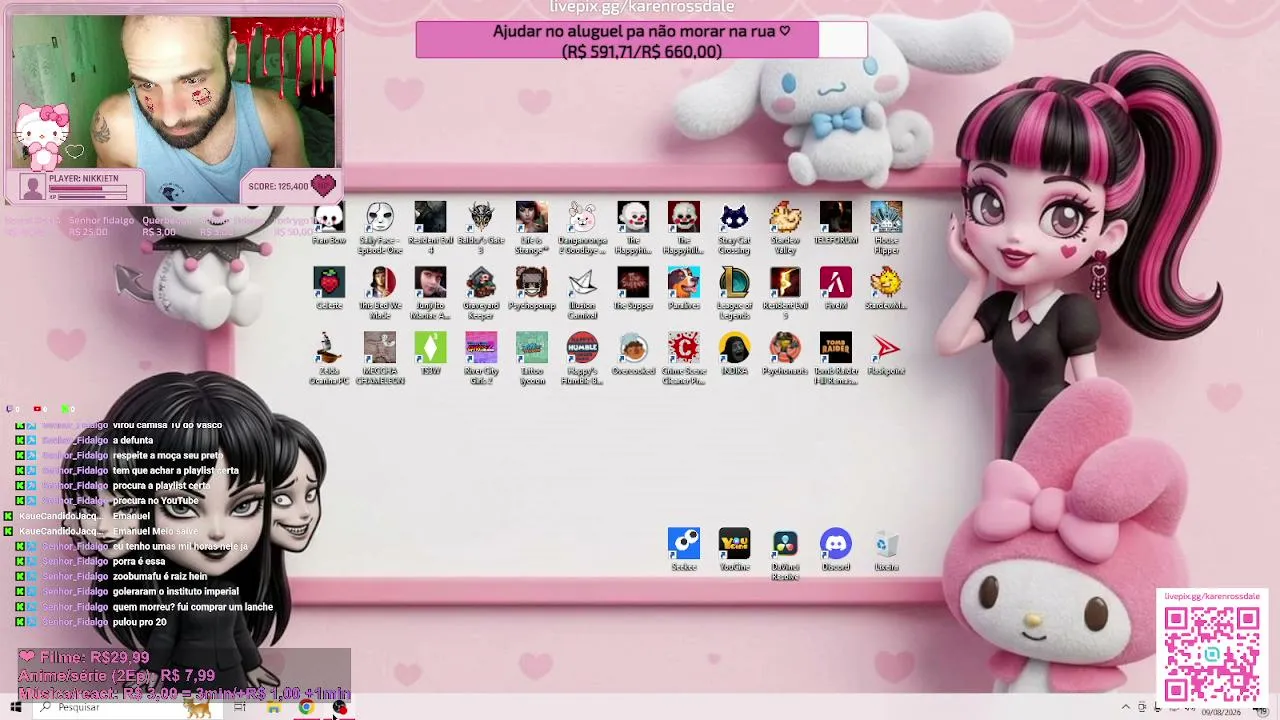Open the Windows Start menu

(15, 708)
